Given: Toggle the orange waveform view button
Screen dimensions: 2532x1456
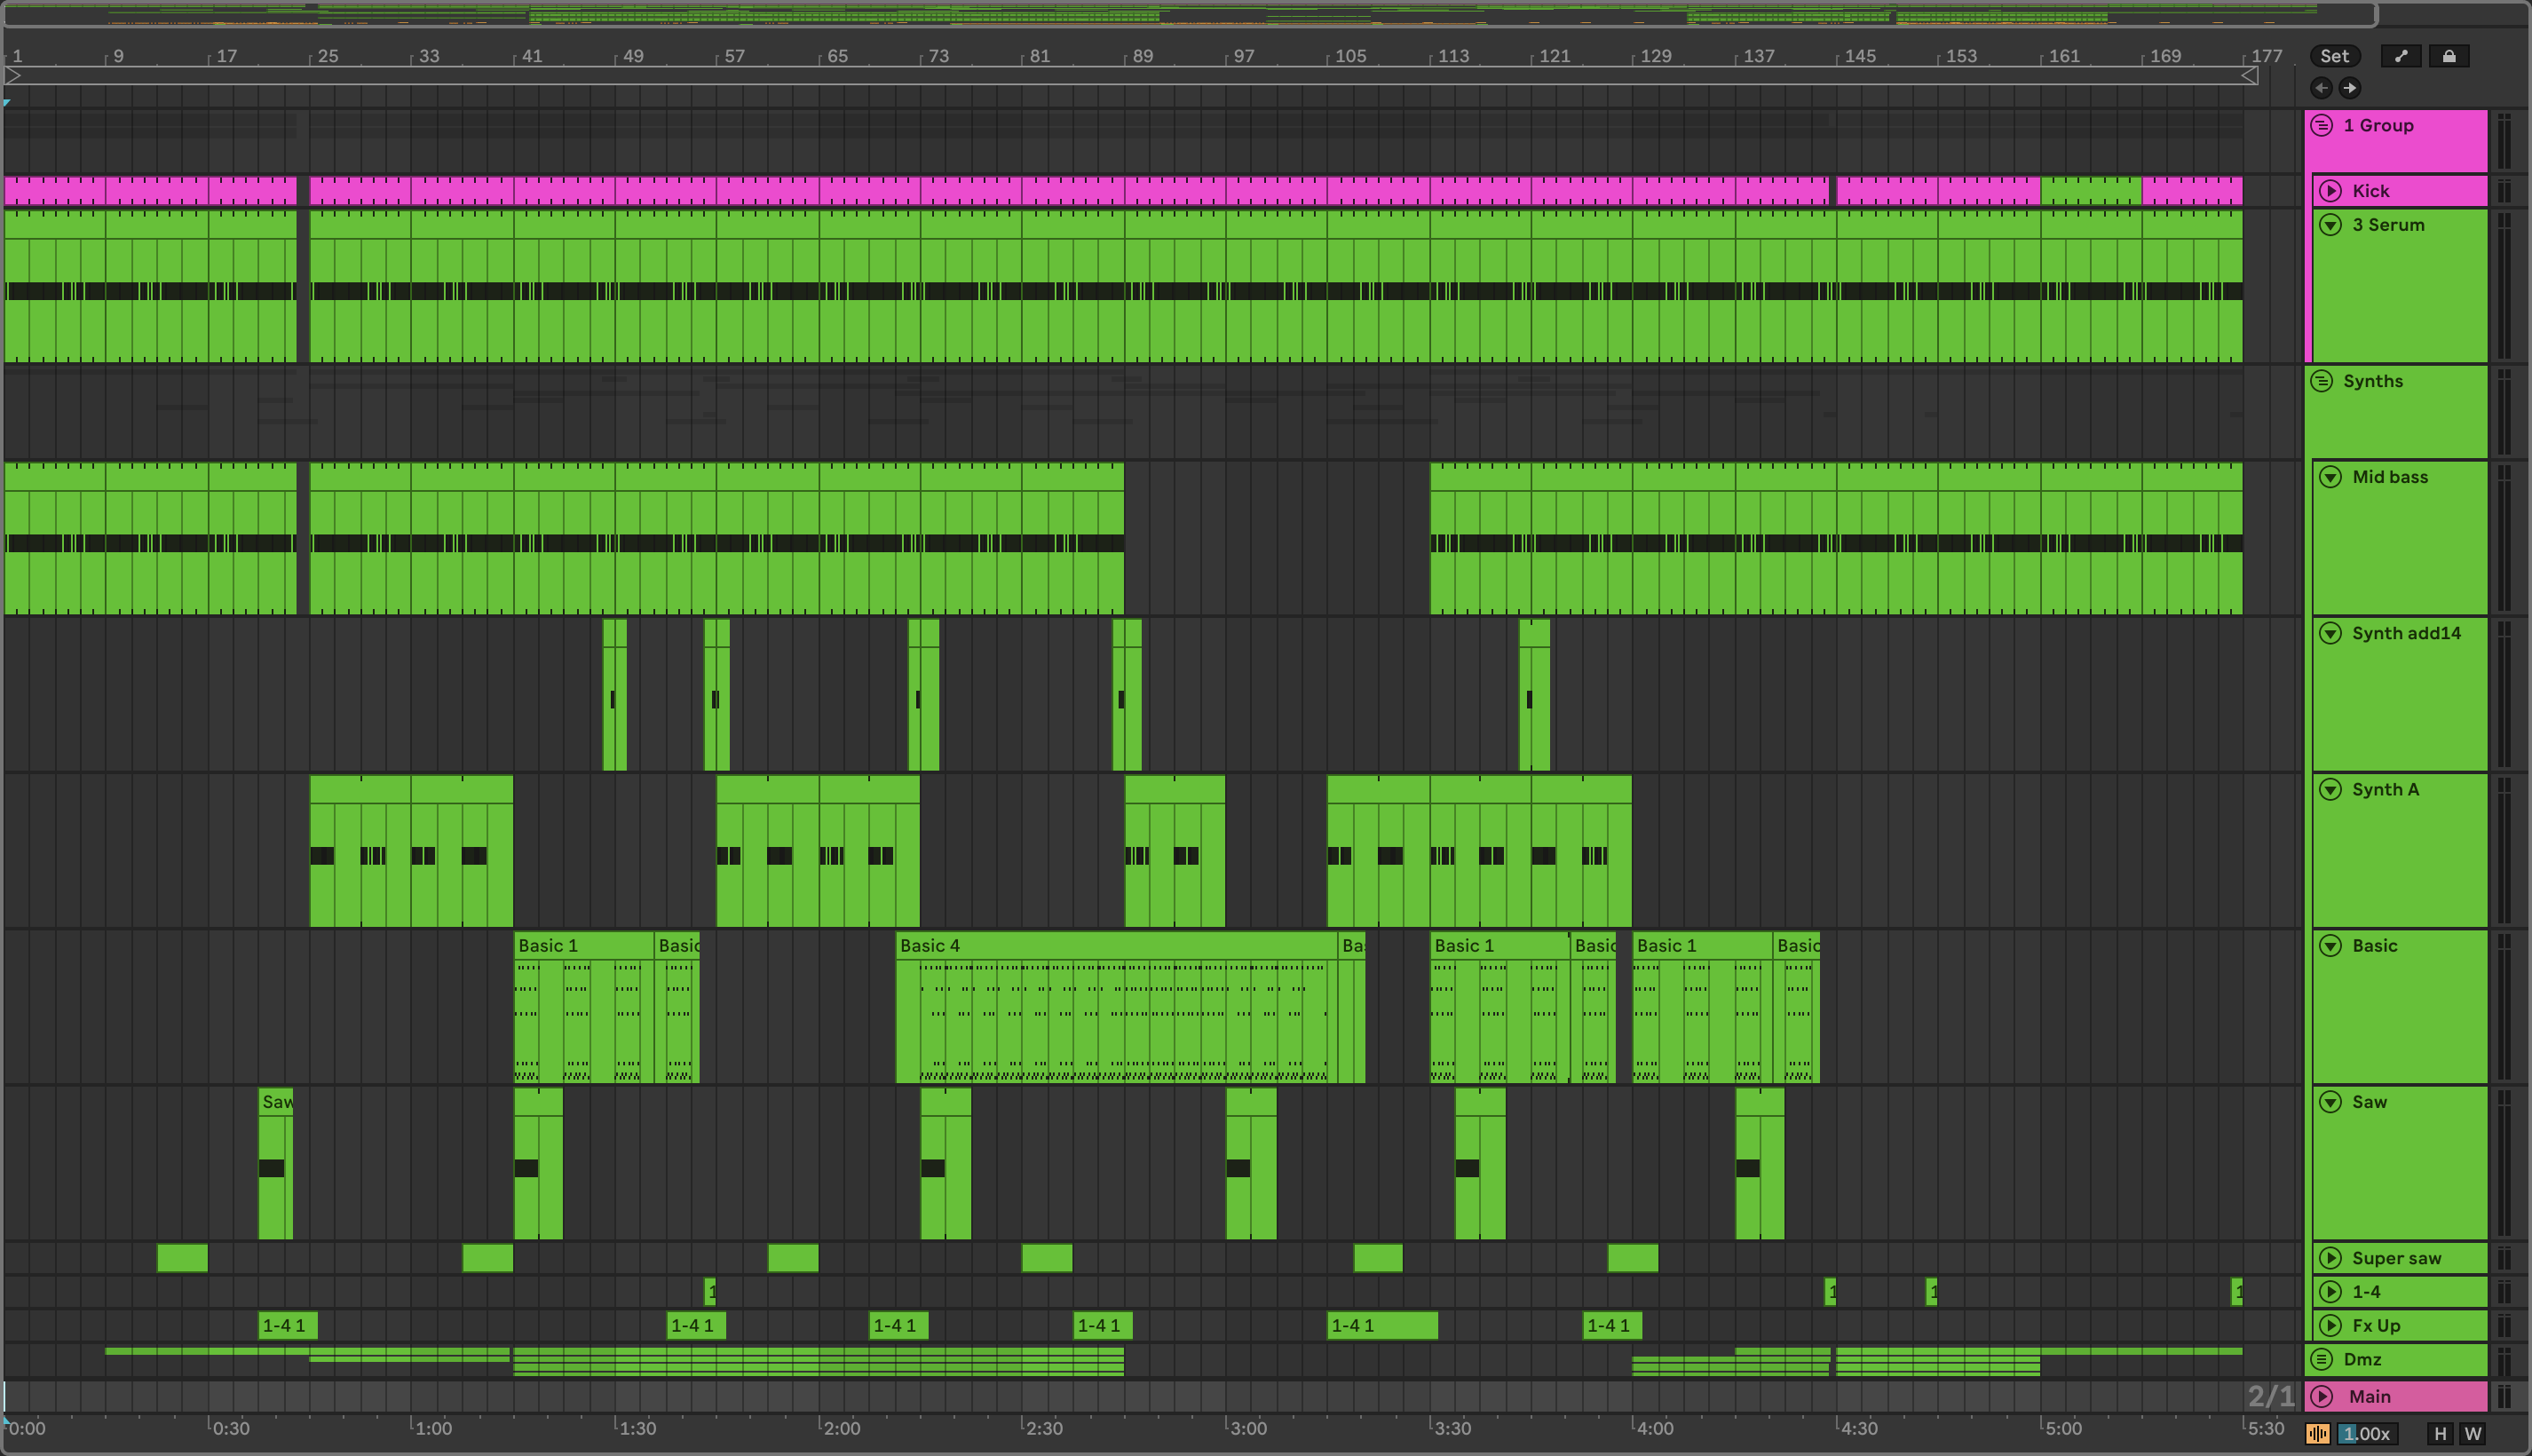Looking at the screenshot, I should [2318, 1434].
